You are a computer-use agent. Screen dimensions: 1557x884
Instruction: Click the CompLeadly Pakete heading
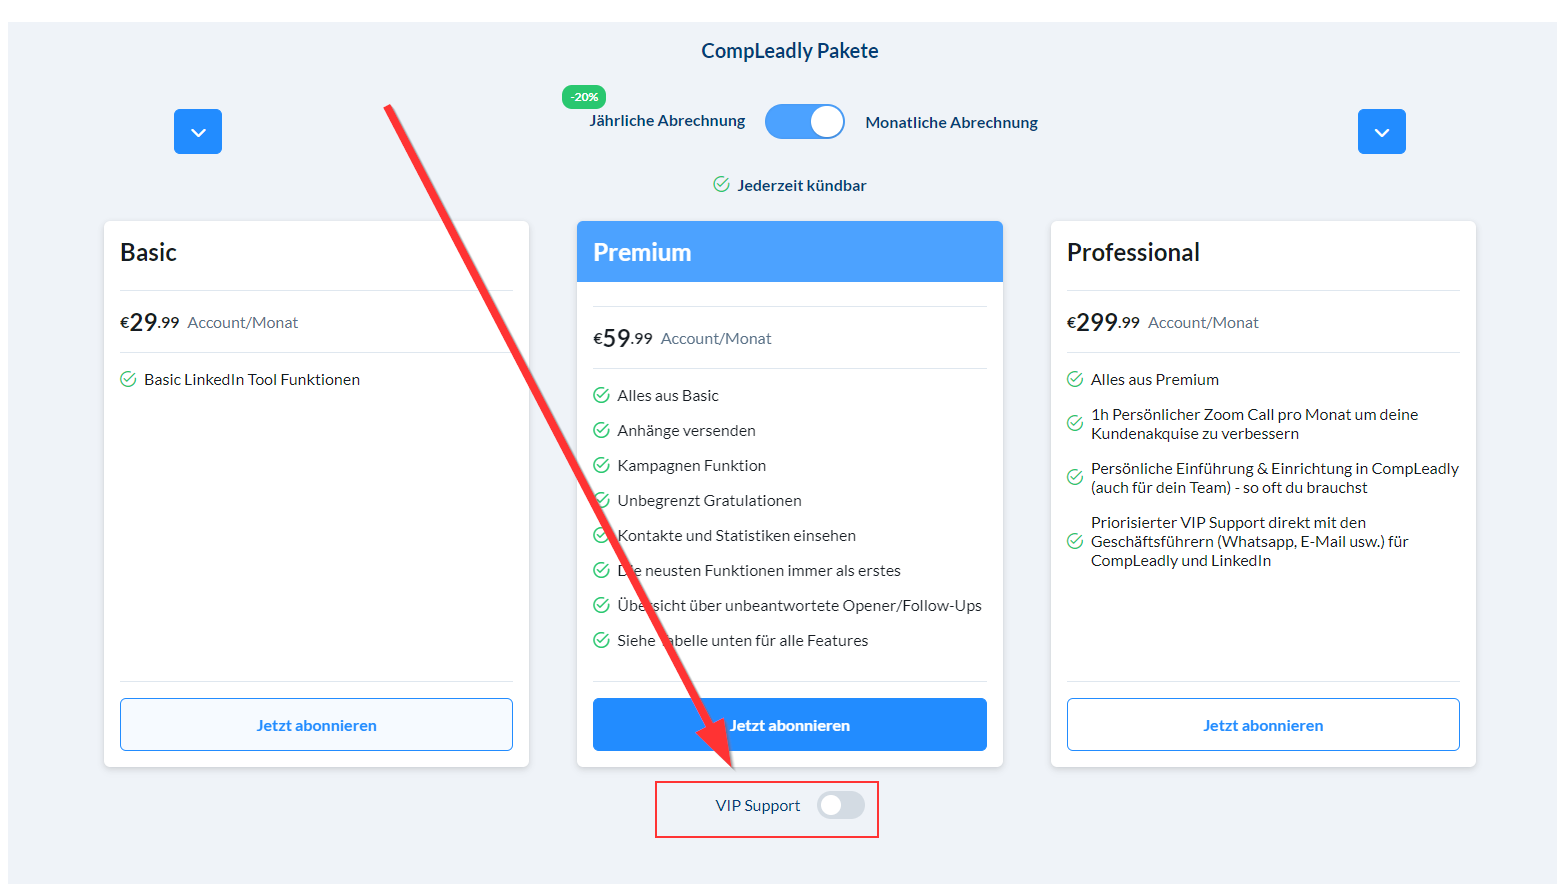(789, 51)
